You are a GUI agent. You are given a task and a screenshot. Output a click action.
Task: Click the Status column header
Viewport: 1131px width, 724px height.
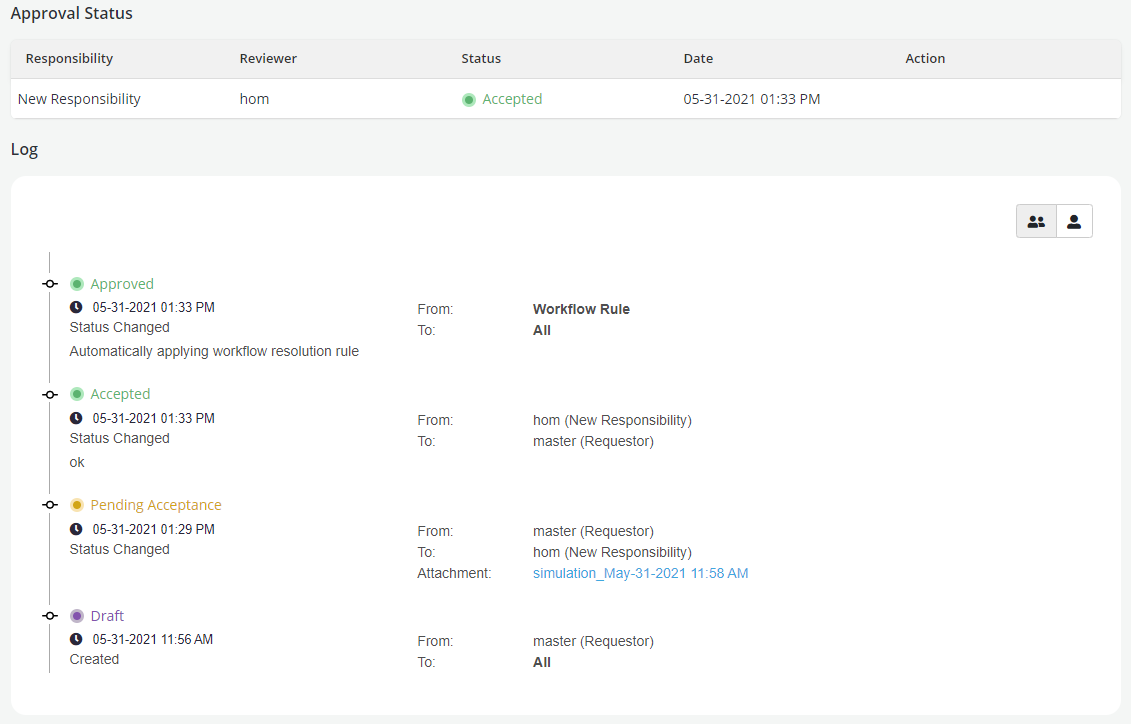pos(481,59)
